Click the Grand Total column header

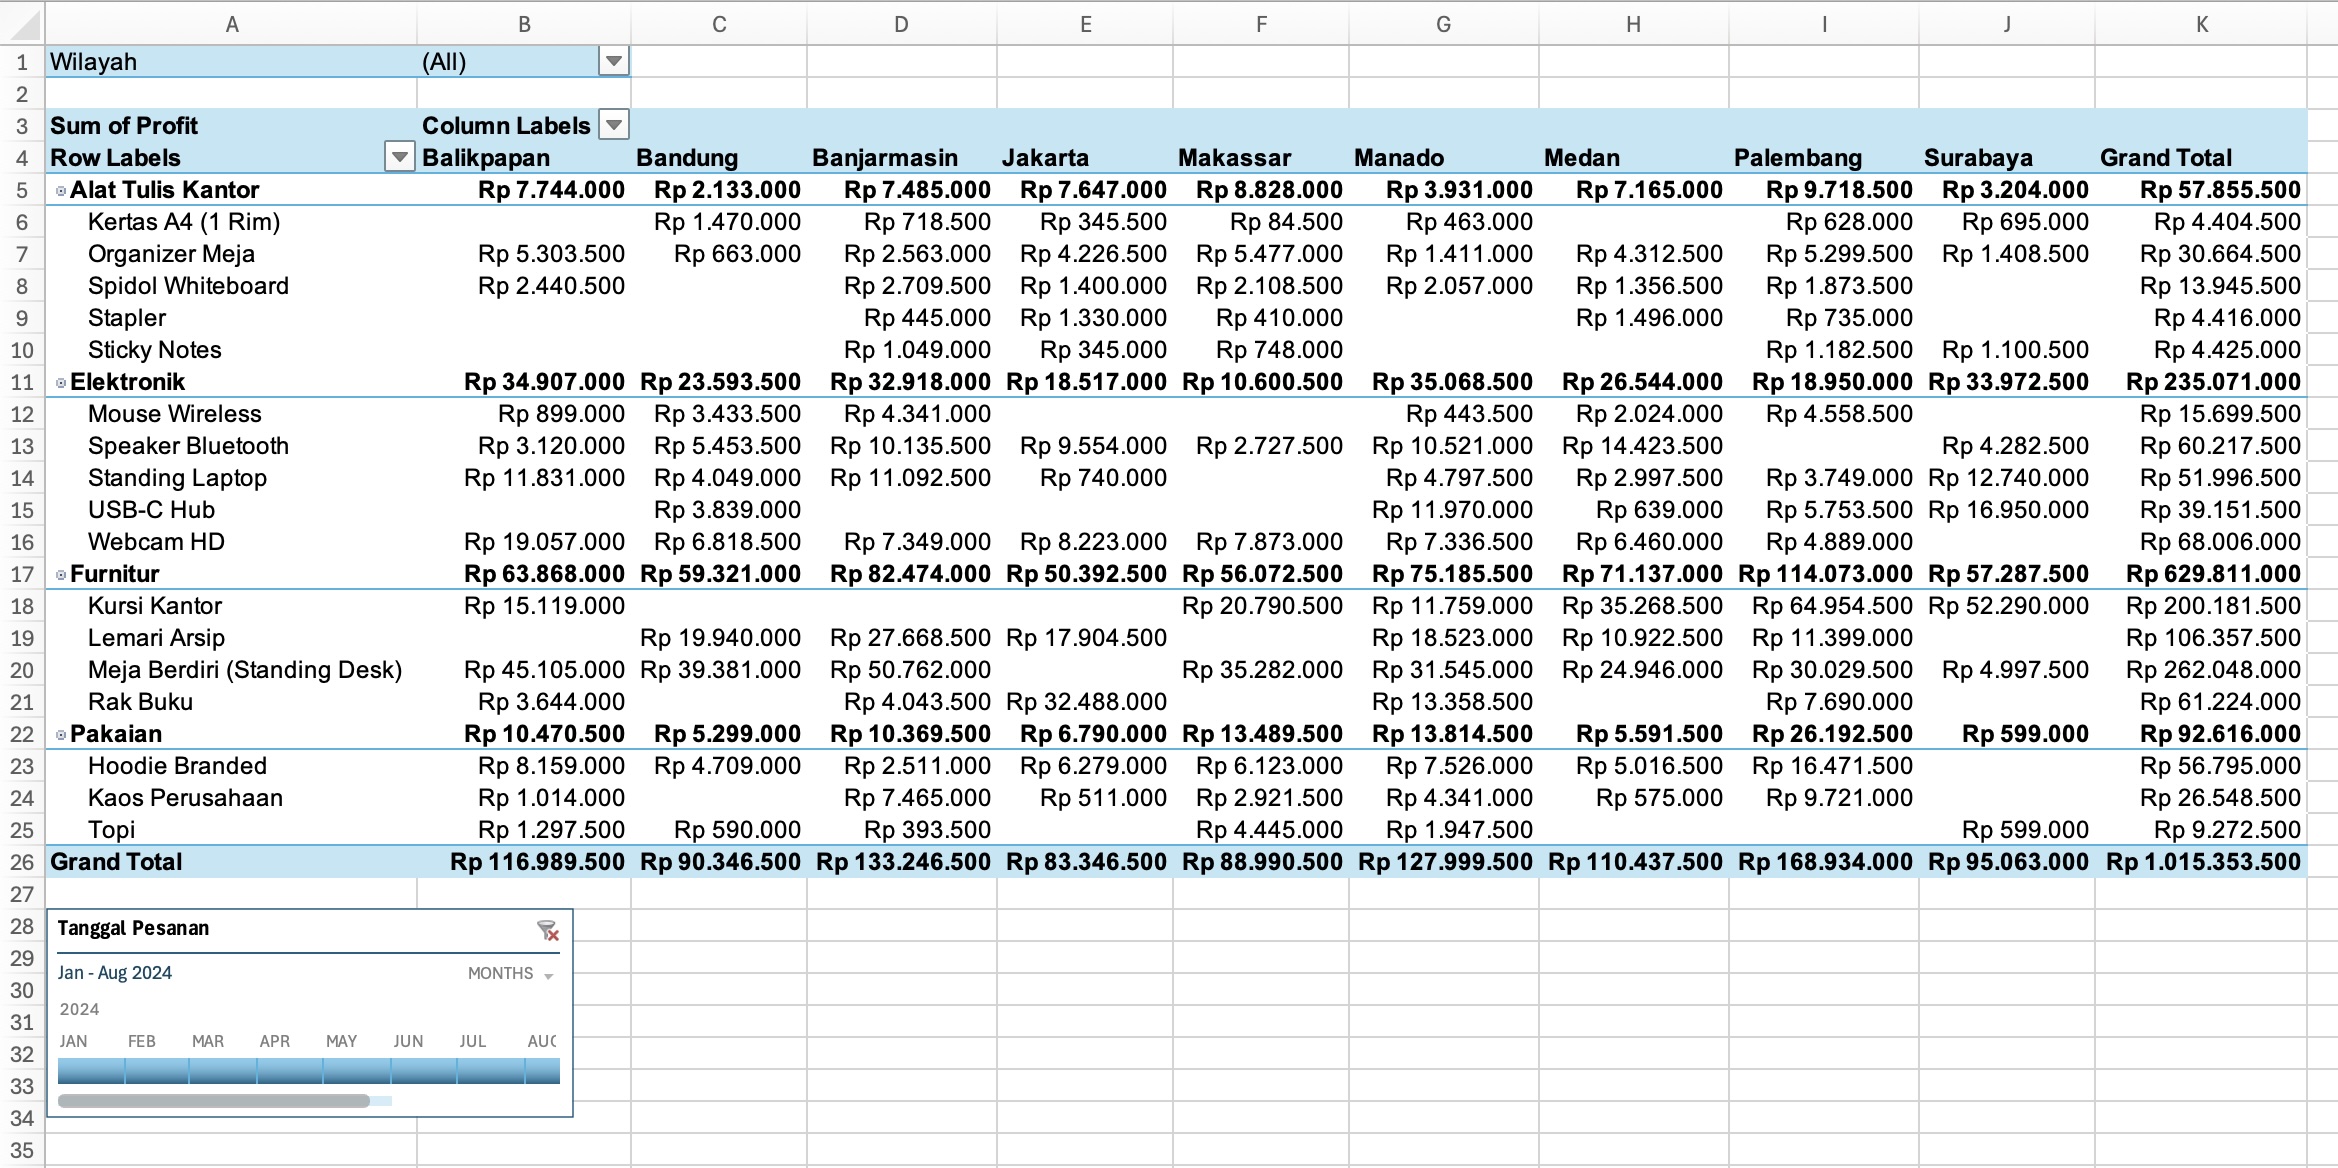(x=2166, y=158)
